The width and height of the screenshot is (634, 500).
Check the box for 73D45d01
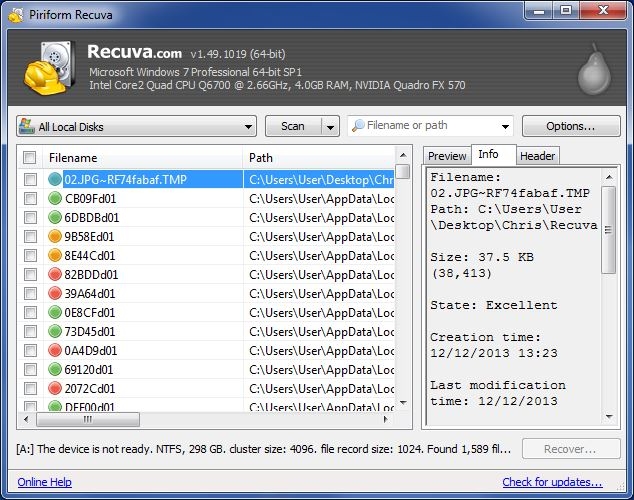click(30, 331)
